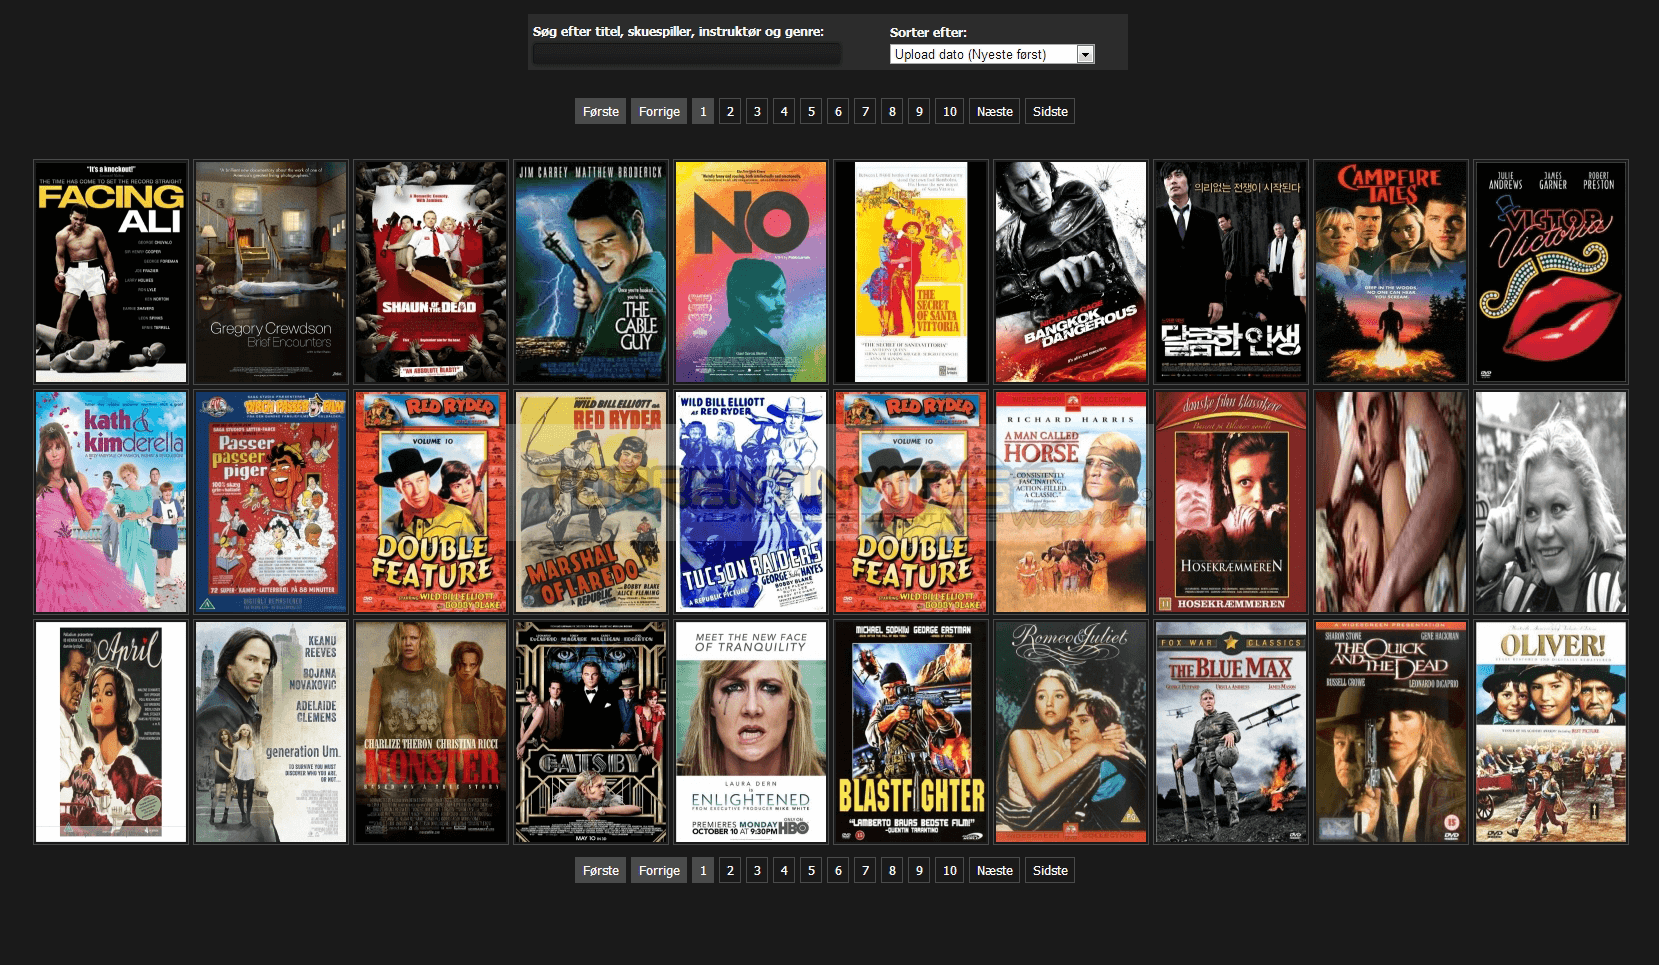Click the title, actor and genre search field

tap(686, 54)
